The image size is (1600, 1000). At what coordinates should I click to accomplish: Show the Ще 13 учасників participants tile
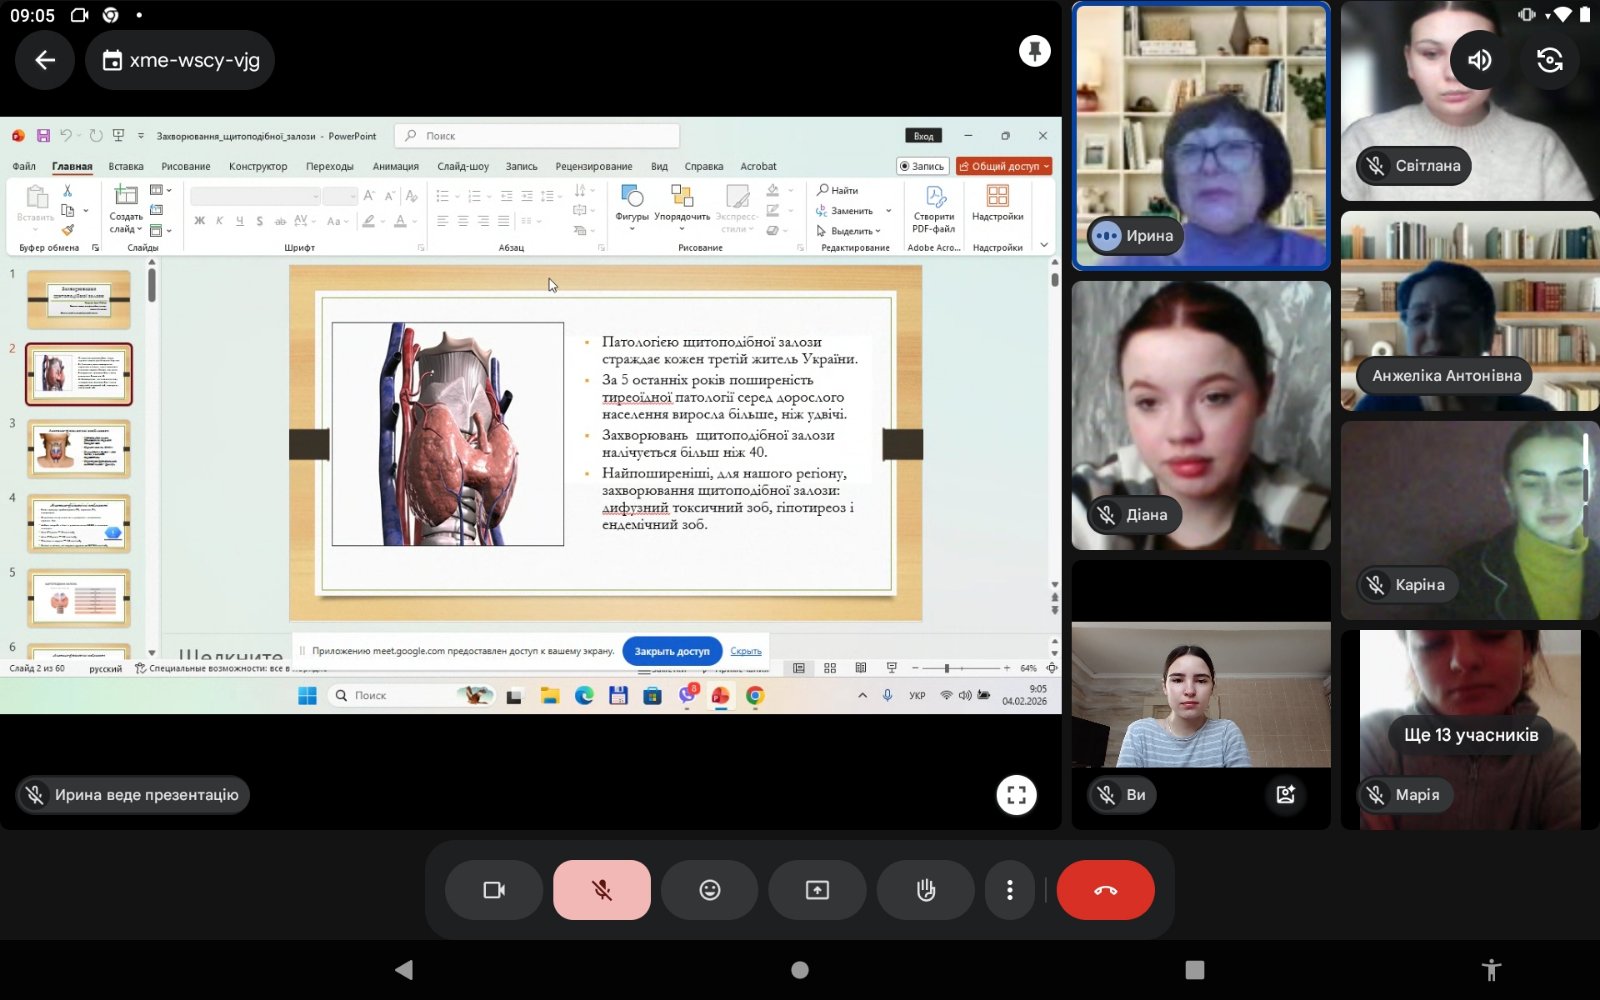1470,735
